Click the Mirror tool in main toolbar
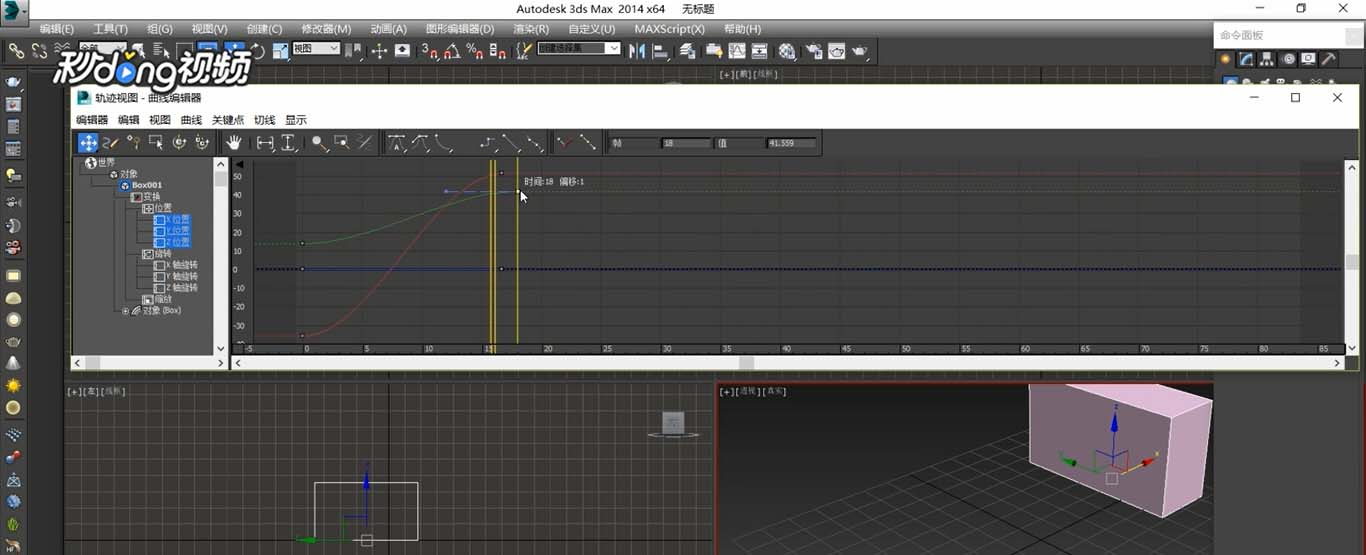Screen dimensions: 1366x555 (637, 51)
